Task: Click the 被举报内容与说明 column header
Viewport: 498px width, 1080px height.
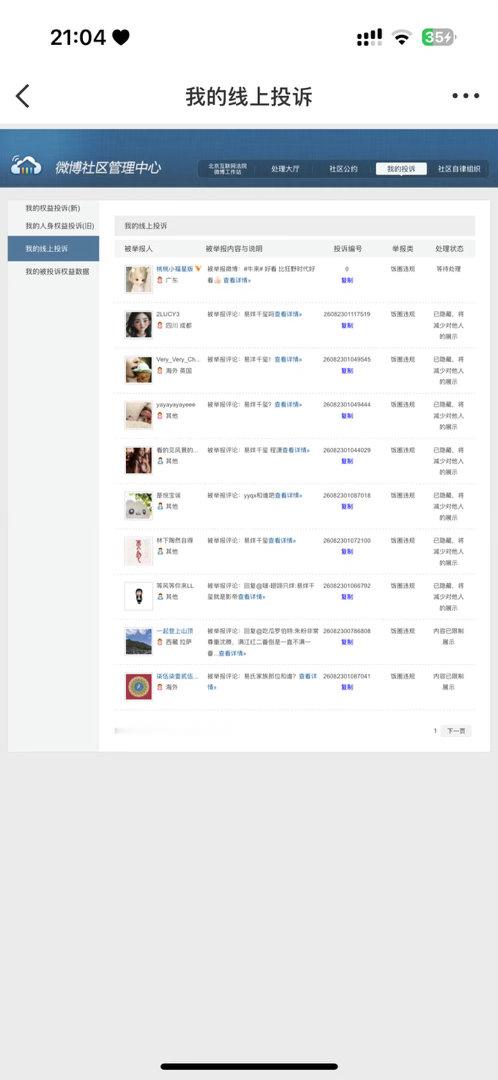Action: point(234,248)
